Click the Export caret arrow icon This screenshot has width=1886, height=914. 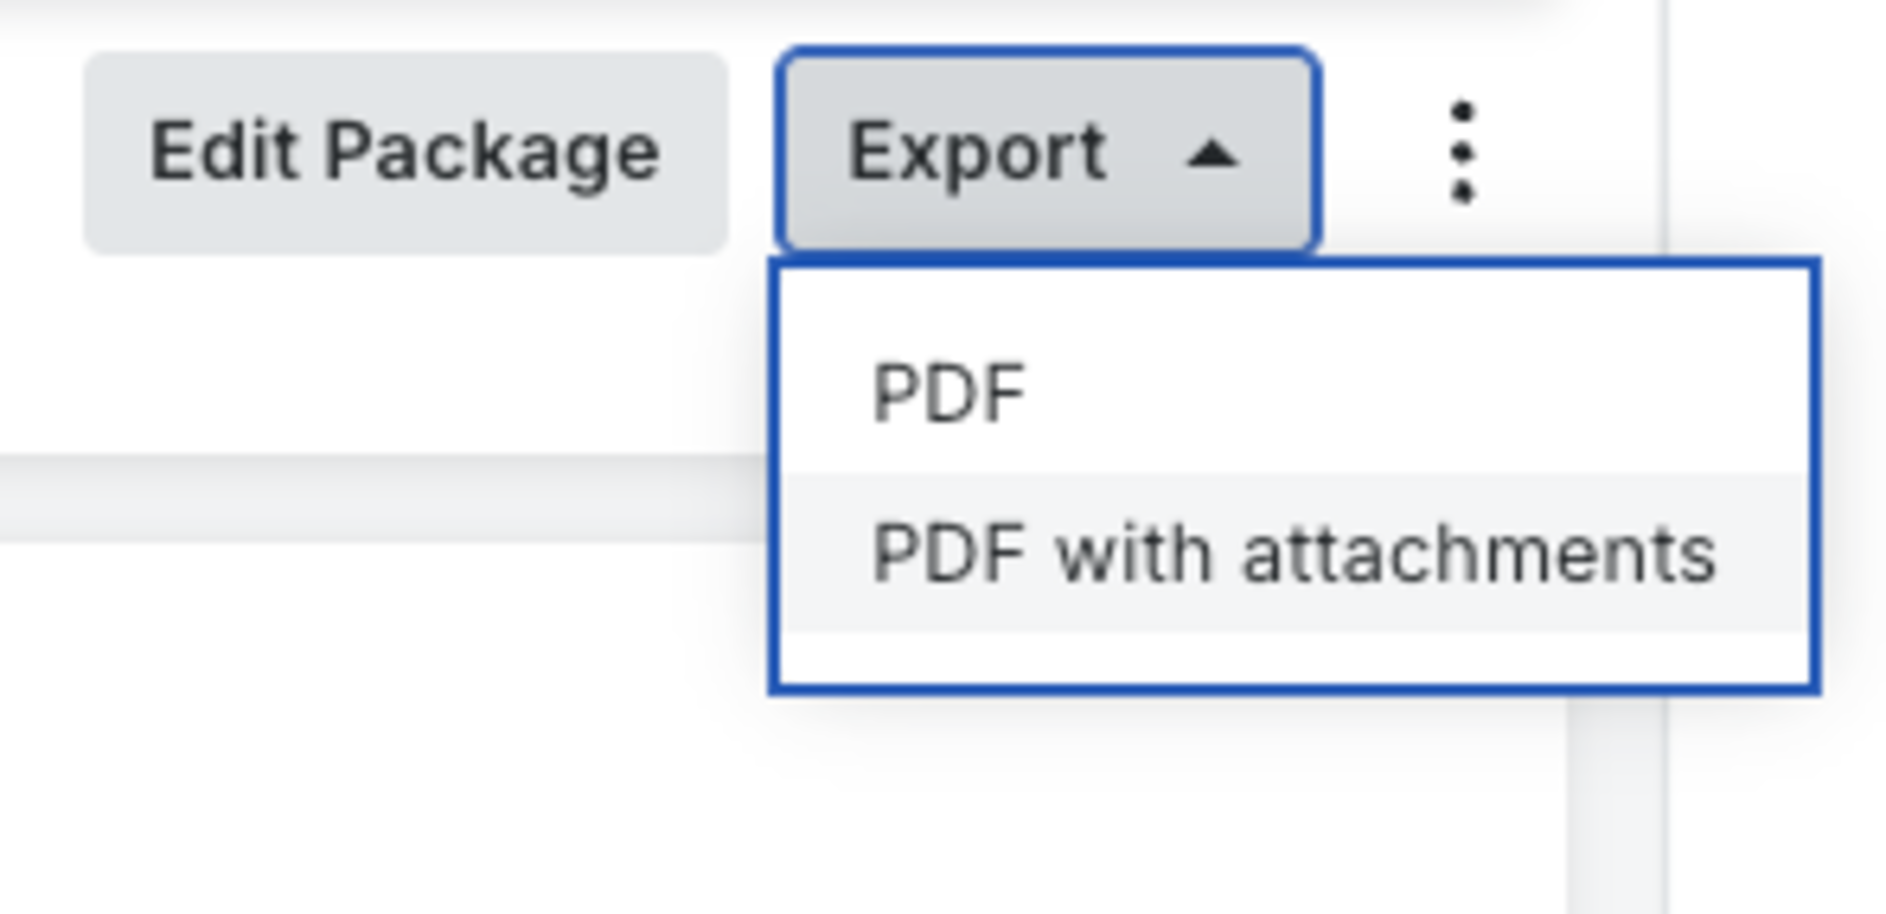coord(1212,154)
